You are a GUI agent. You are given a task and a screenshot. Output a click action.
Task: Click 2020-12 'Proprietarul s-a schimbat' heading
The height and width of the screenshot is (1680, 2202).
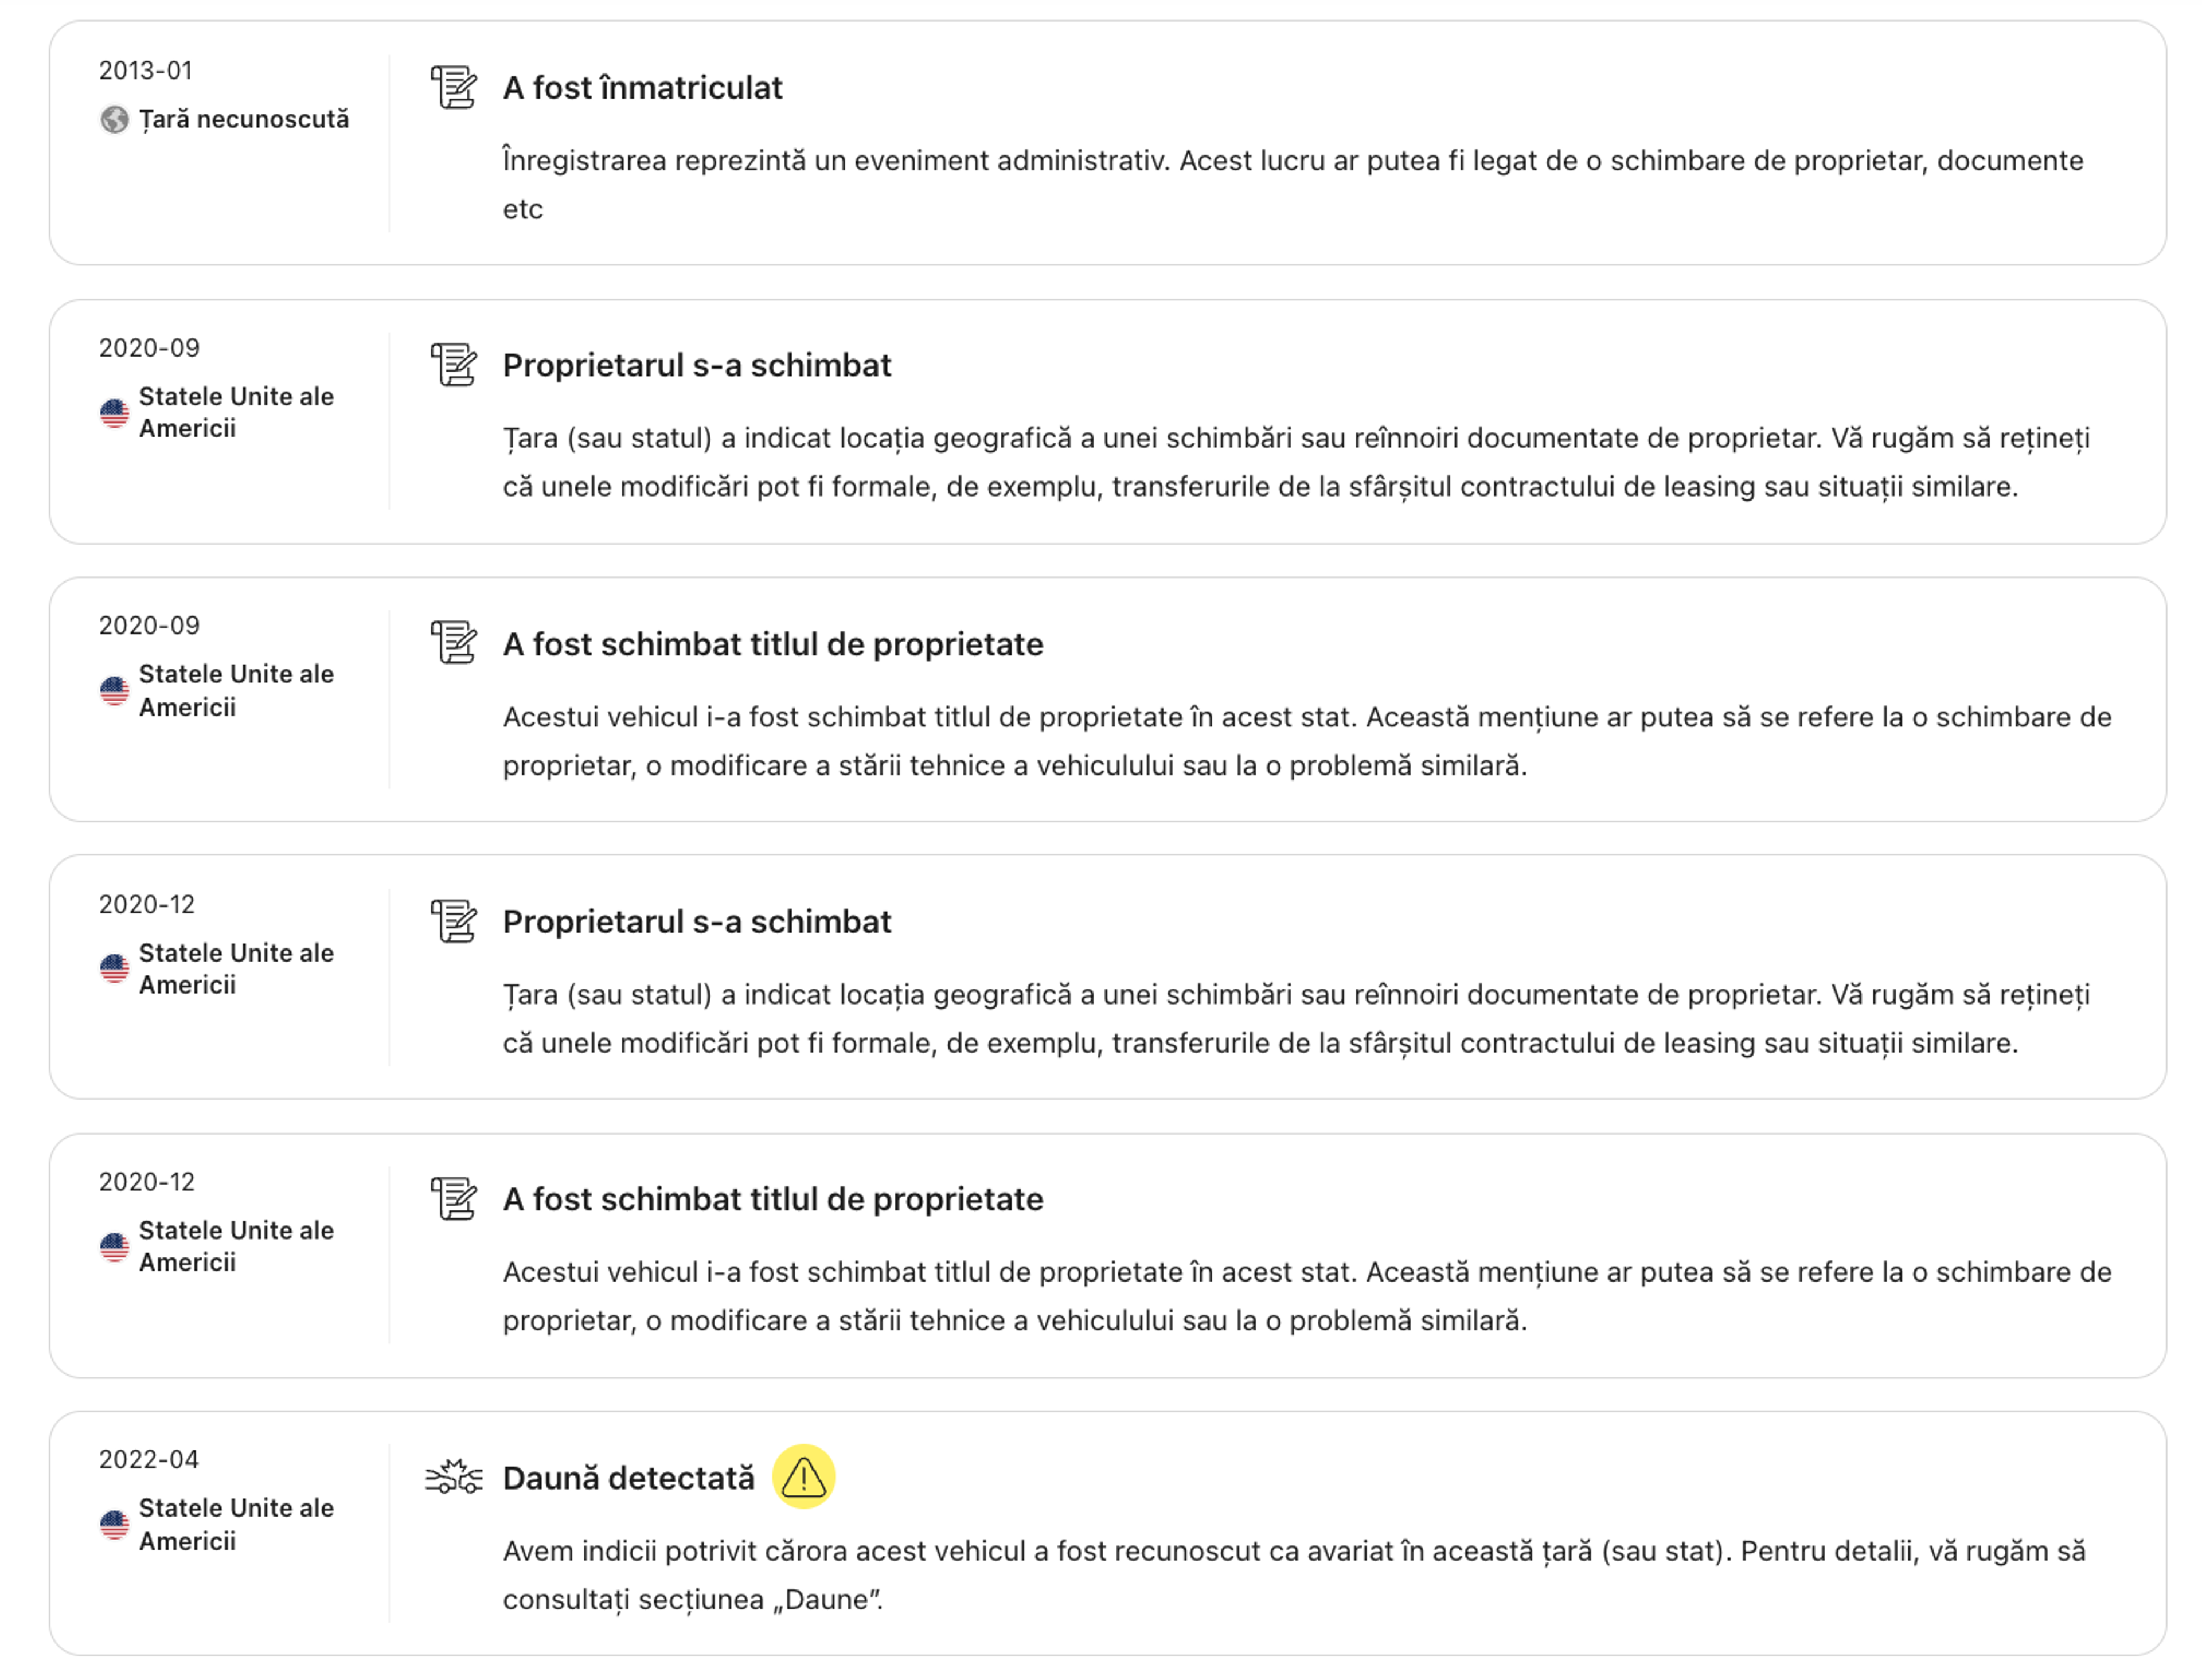696,921
